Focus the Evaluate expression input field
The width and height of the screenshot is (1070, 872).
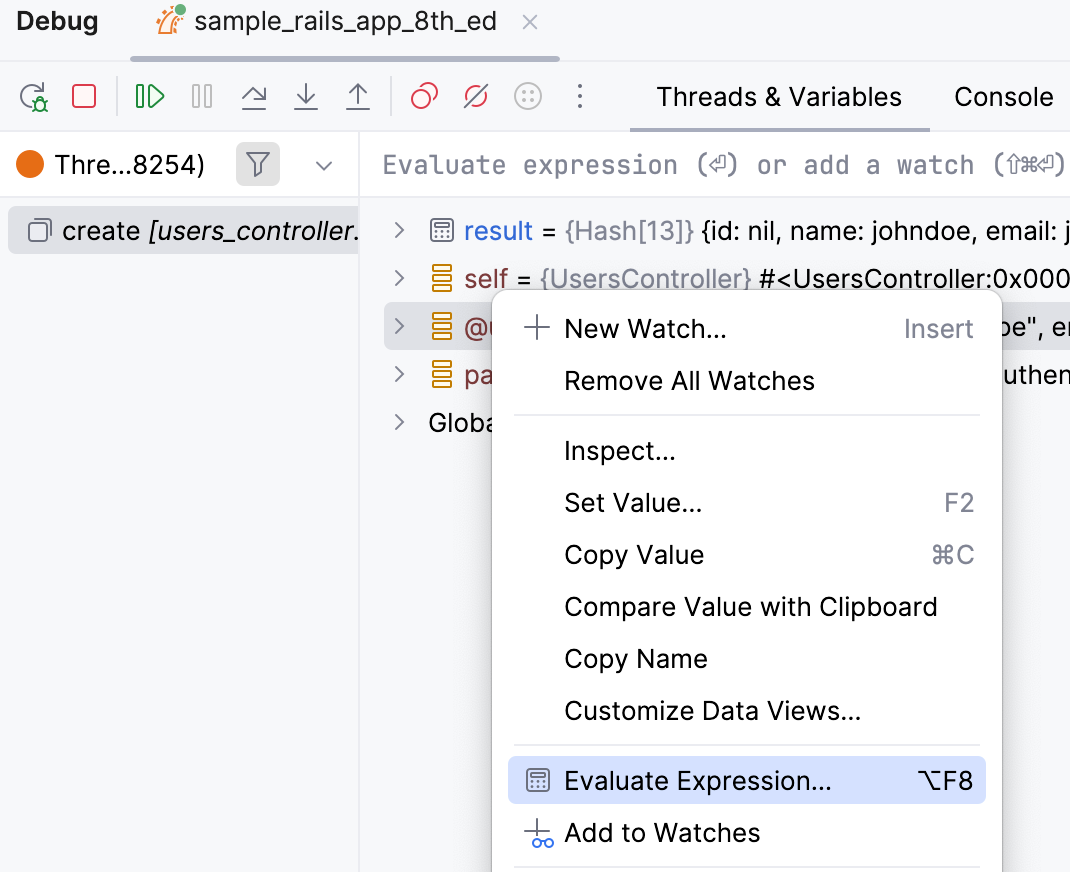coord(720,165)
